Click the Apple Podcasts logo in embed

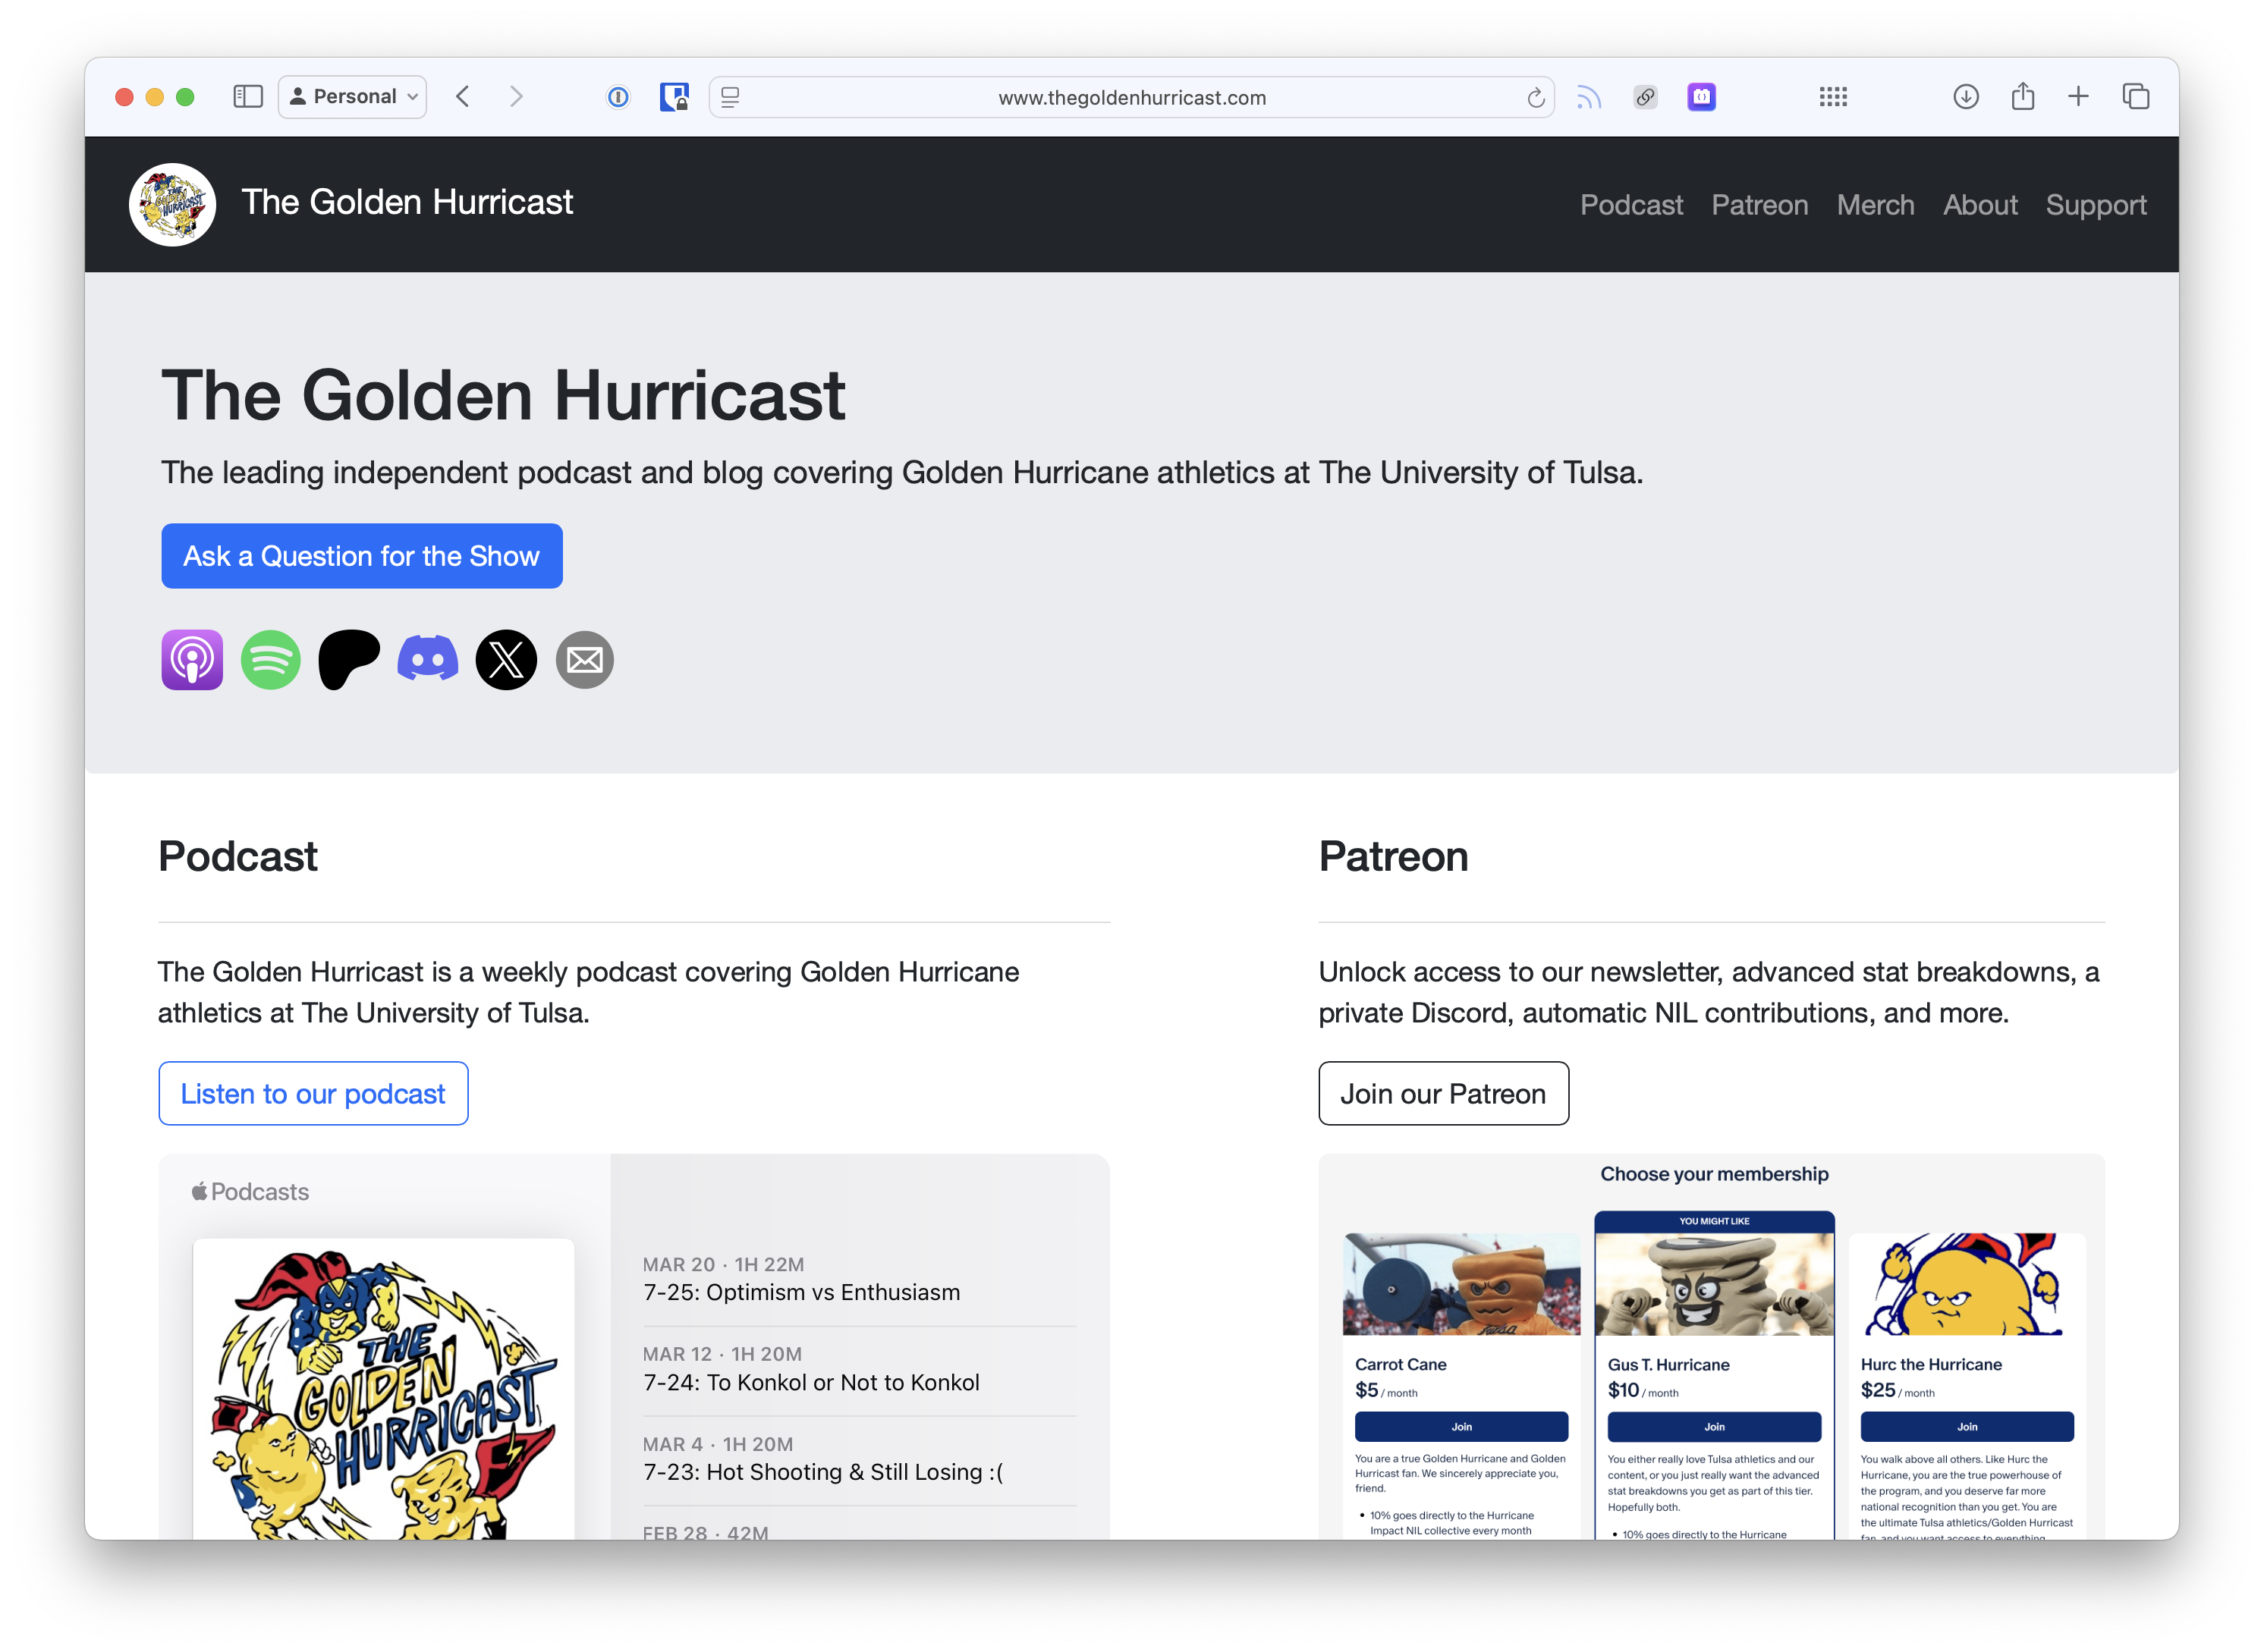pyautogui.click(x=251, y=1192)
